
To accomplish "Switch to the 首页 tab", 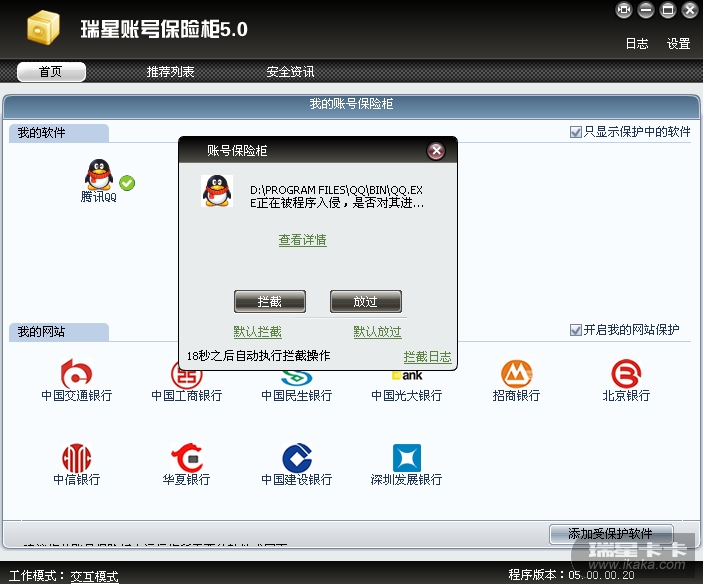I will tap(51, 72).
